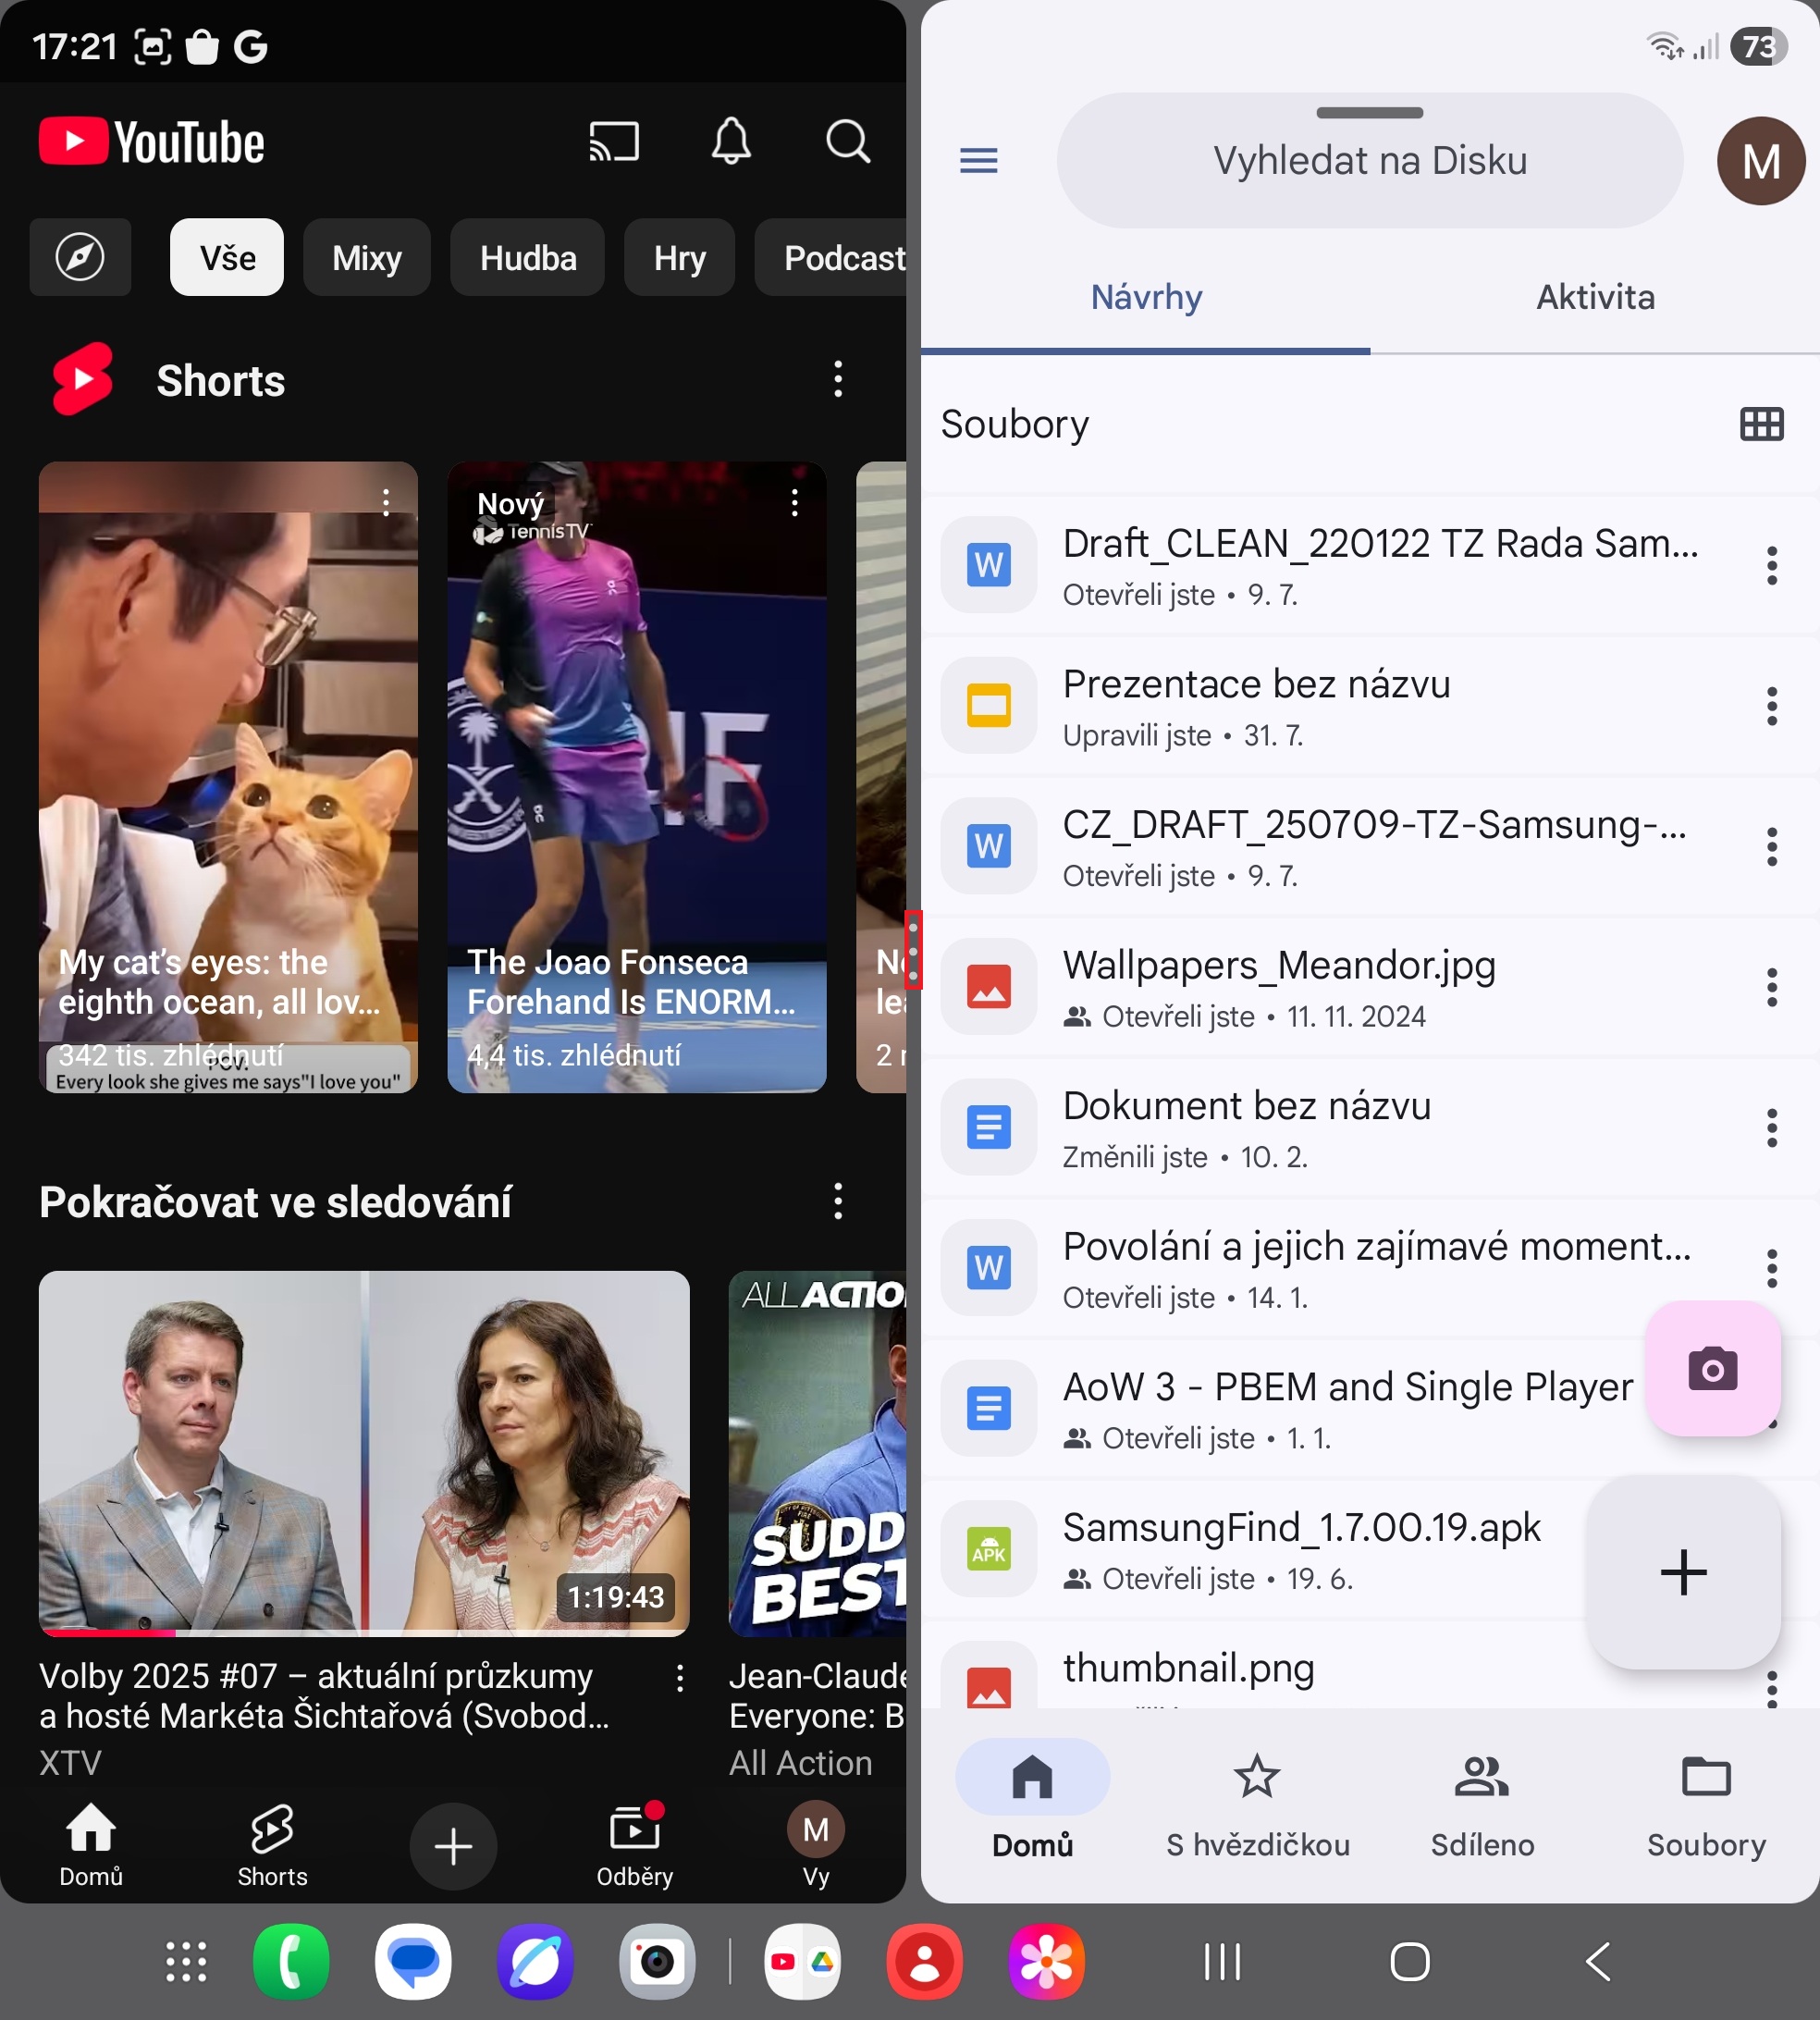Viewport: 1820px width, 2020px height.
Task: Open options for Wallpapers_Meandor.jpg
Action: click(1771, 987)
